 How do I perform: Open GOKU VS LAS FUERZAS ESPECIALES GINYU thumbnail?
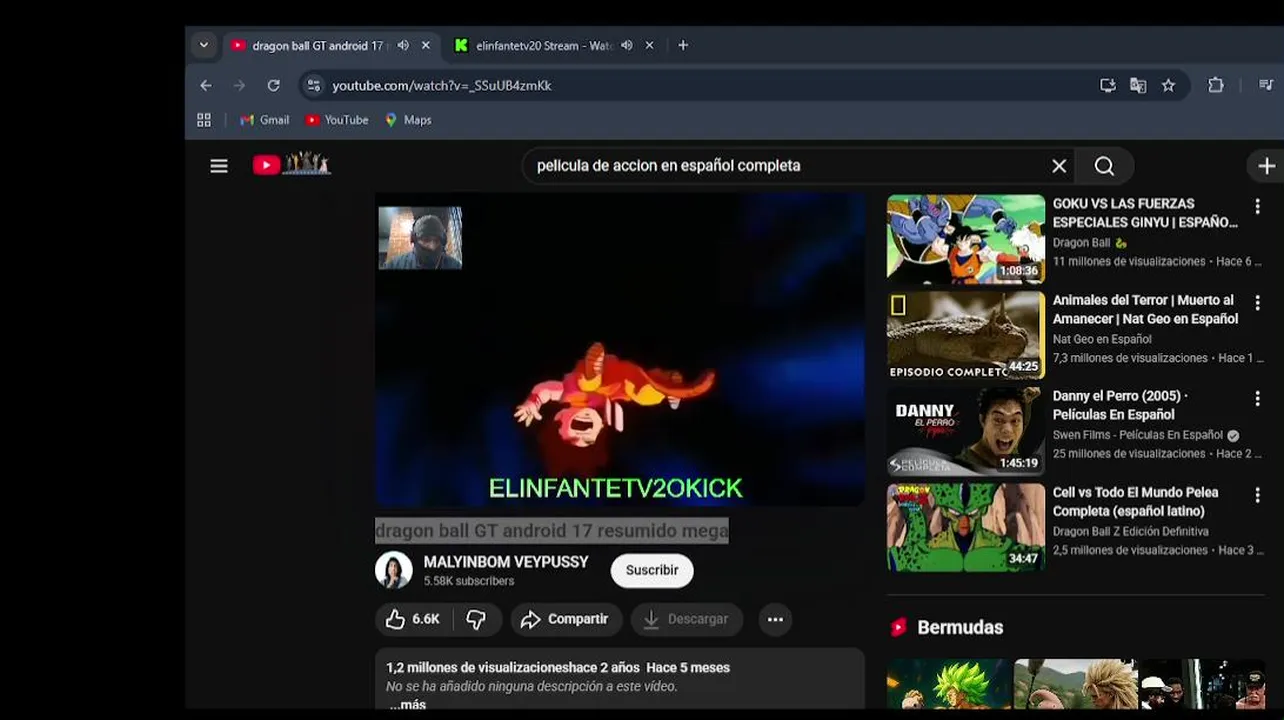pyautogui.click(x=966, y=239)
